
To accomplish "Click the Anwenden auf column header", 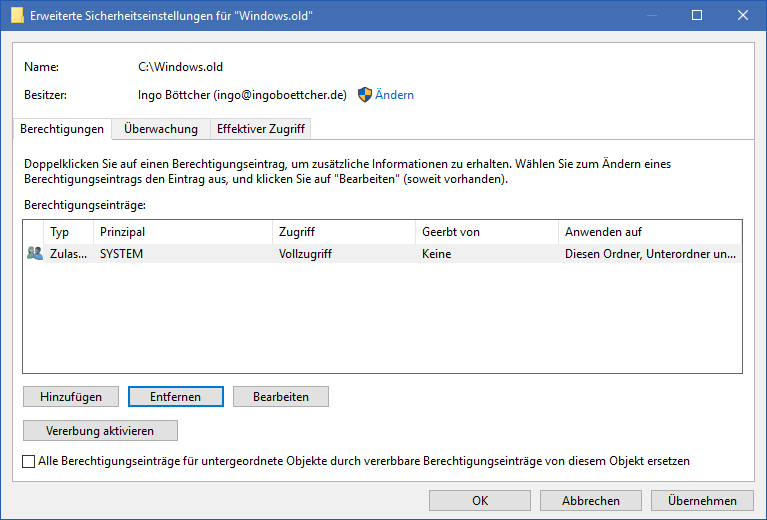I will (x=650, y=232).
